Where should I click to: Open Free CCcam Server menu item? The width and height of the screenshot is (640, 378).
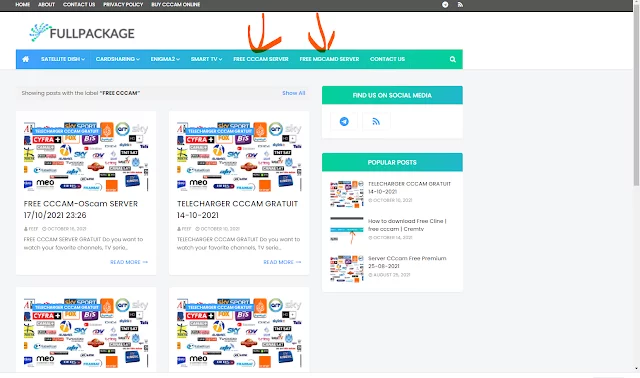(x=261, y=59)
